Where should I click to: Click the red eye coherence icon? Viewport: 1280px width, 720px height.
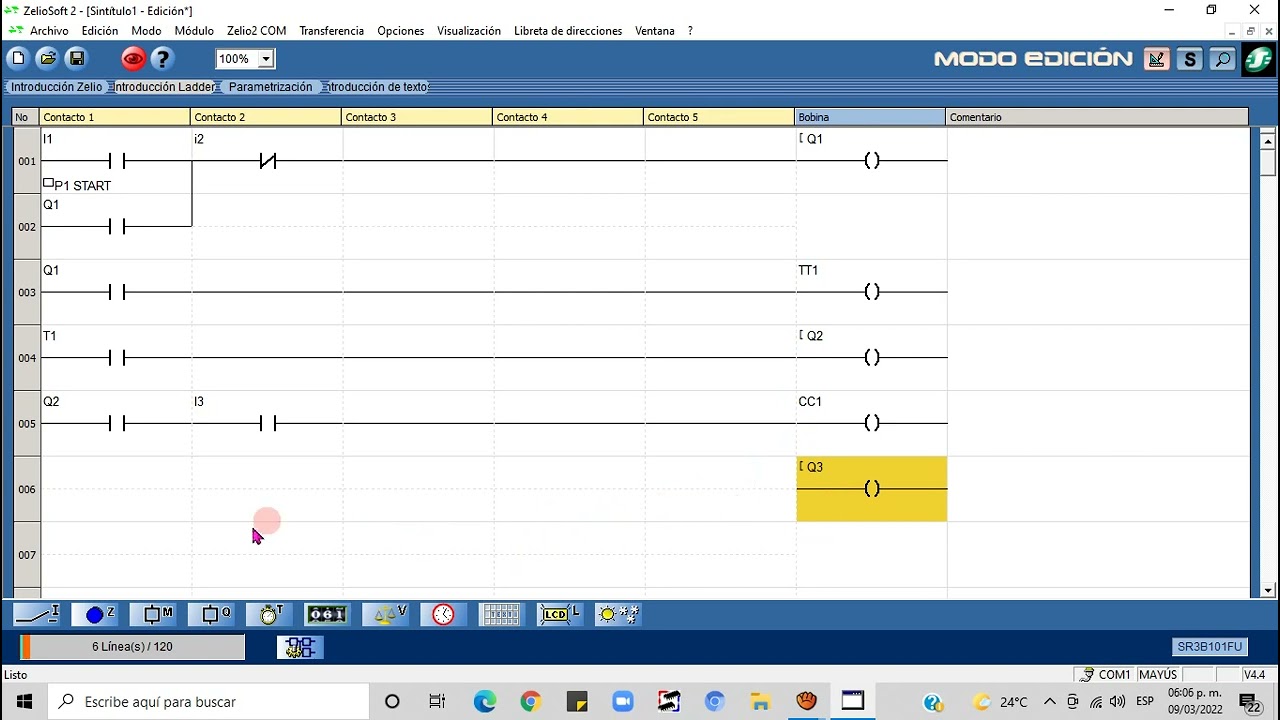[133, 59]
